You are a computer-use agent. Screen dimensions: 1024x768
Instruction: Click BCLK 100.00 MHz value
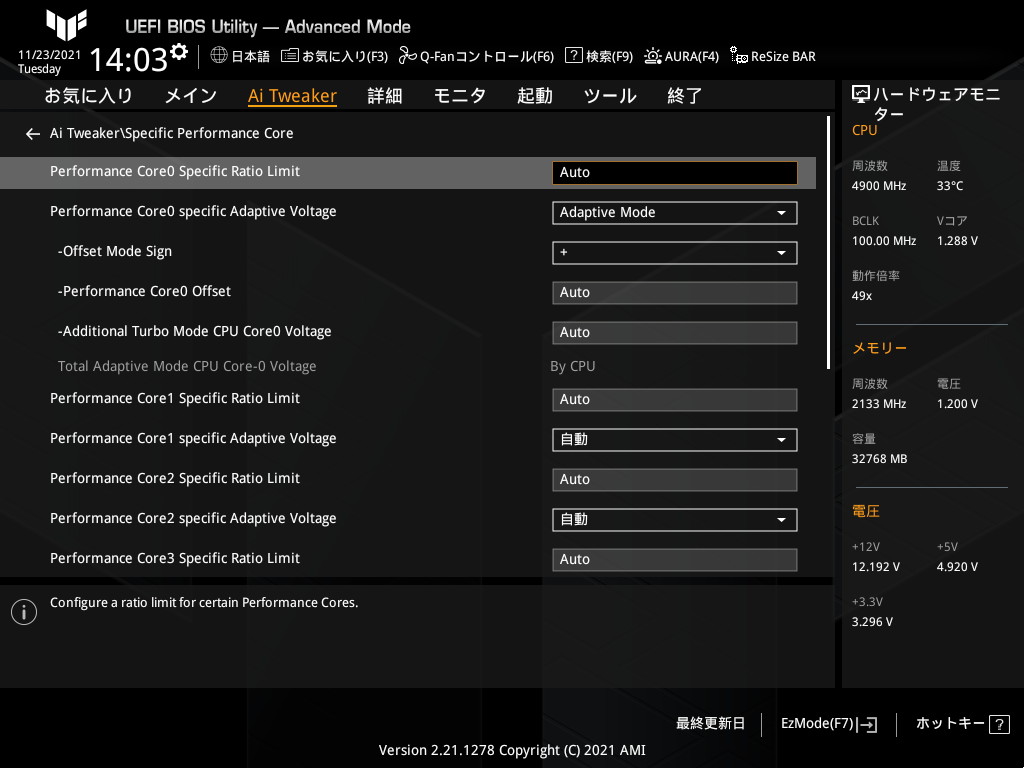[884, 241]
